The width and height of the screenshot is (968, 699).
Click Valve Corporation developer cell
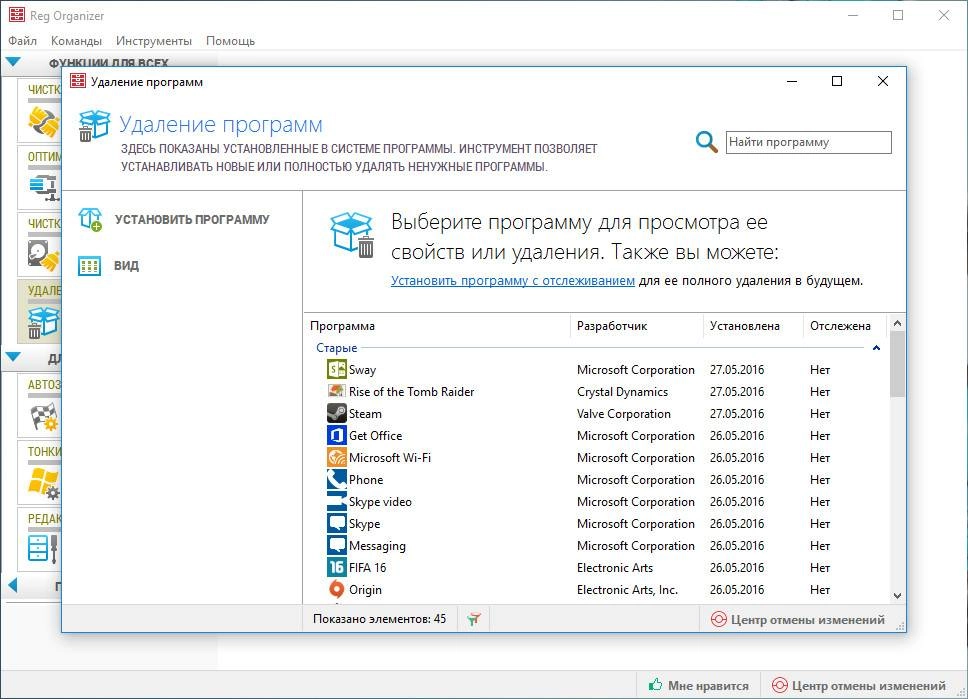[624, 414]
